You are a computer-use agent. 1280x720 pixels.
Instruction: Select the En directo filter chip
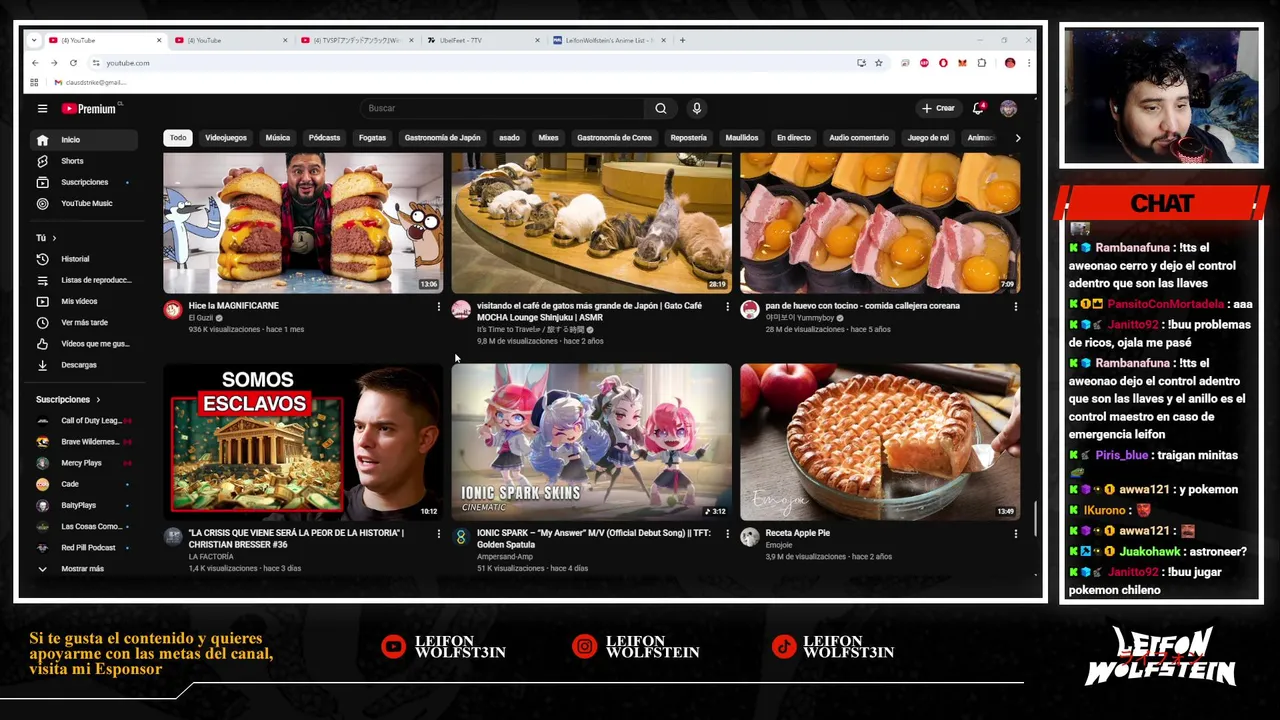click(x=793, y=138)
